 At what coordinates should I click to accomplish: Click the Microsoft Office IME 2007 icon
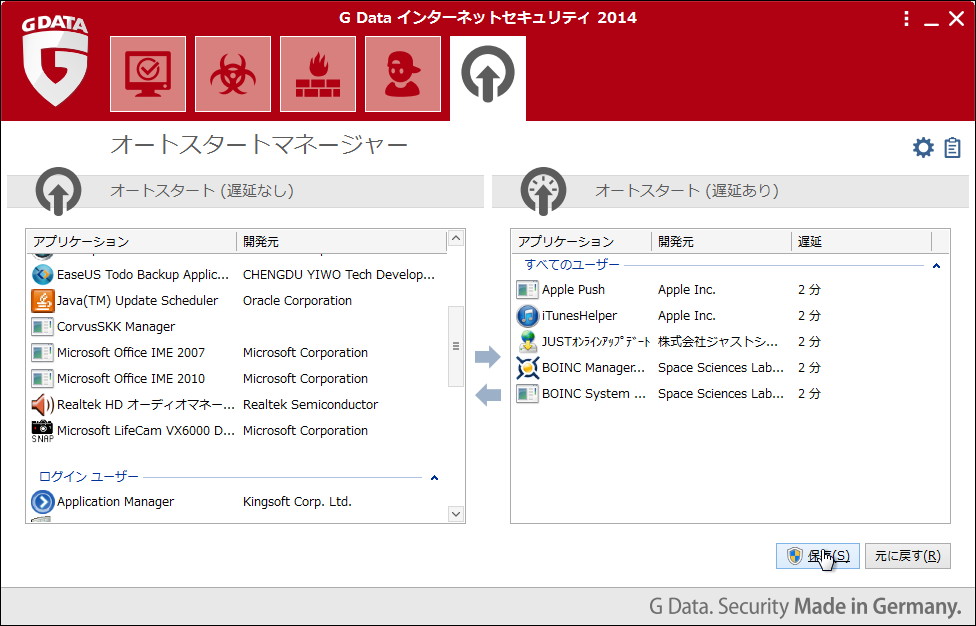click(x=42, y=353)
